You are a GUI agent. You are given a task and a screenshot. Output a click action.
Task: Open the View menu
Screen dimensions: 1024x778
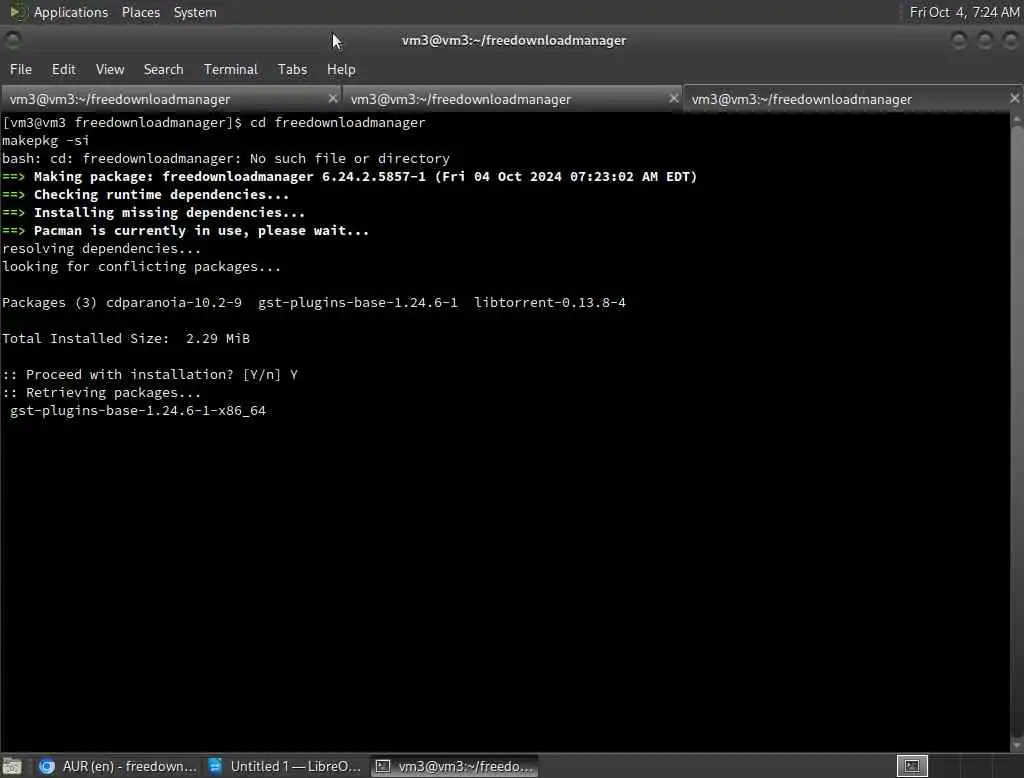click(x=110, y=69)
